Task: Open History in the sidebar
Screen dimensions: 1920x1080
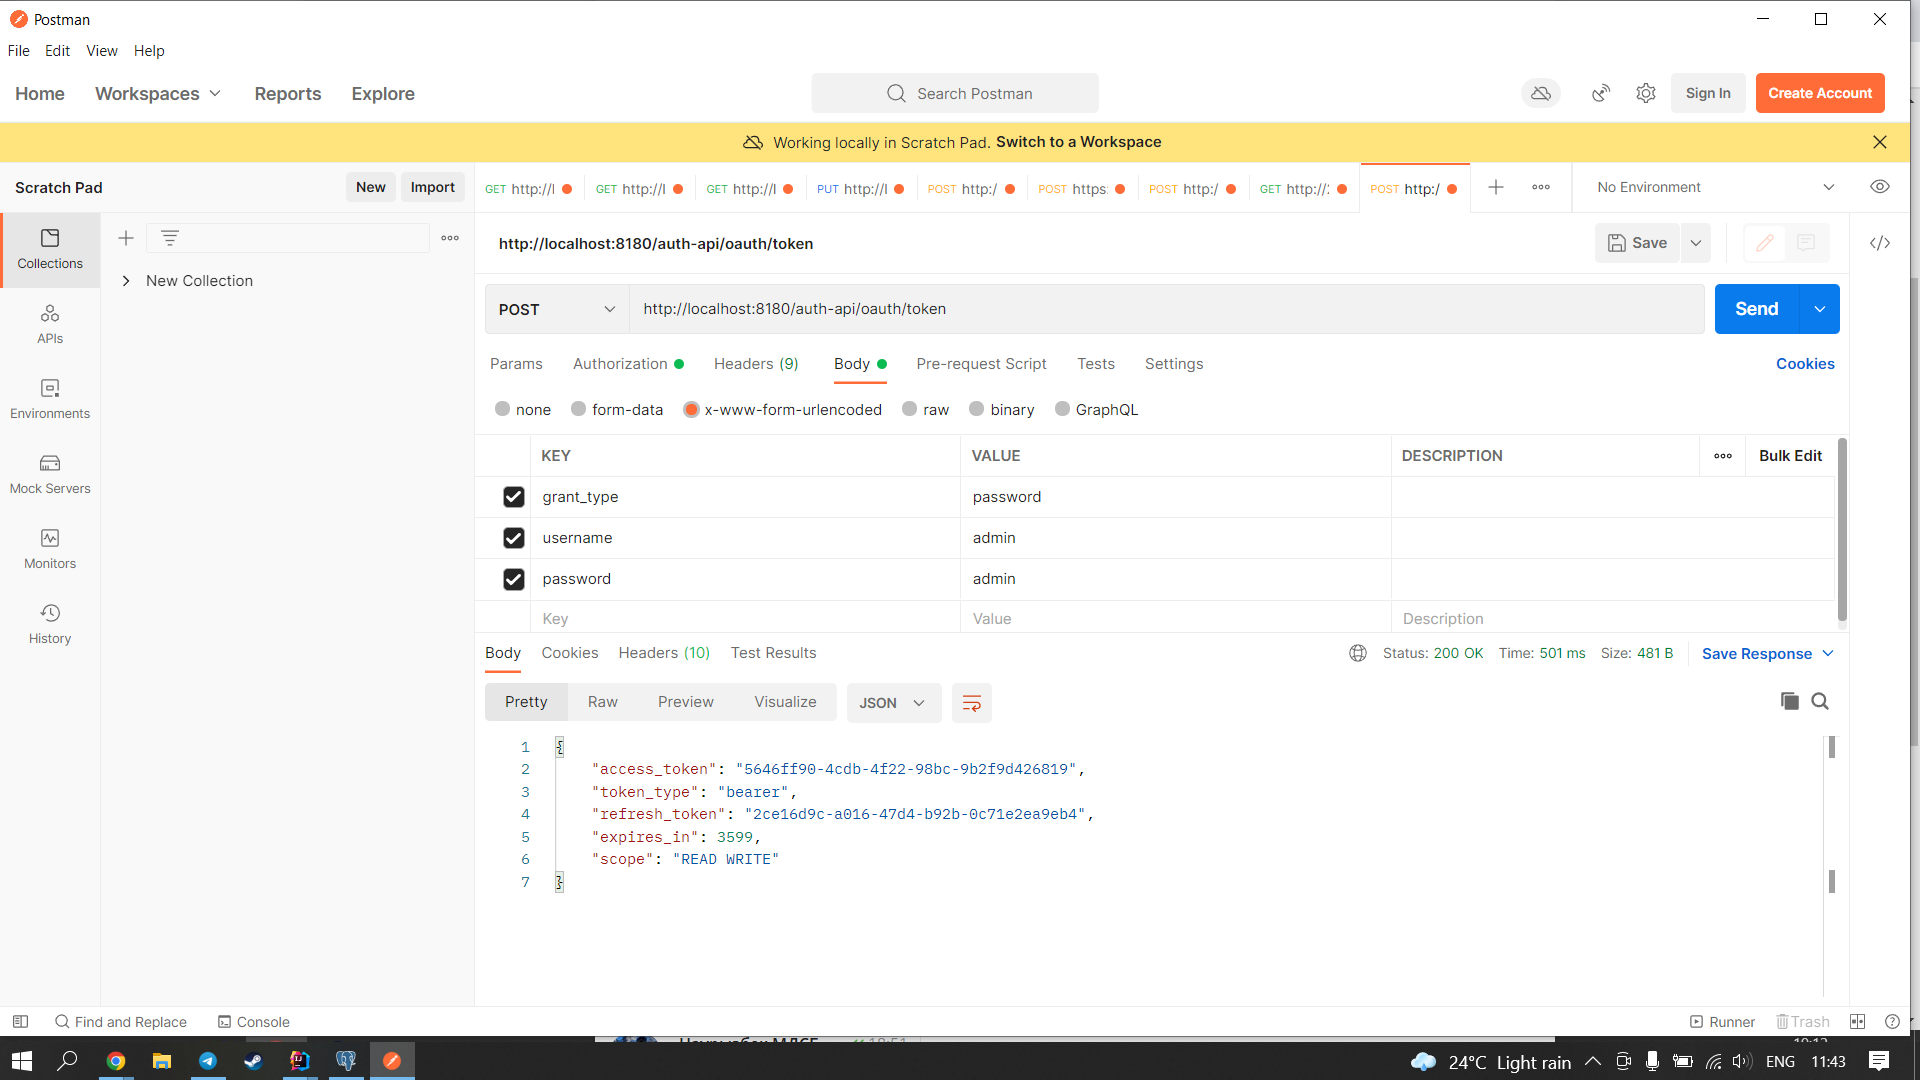Action: (x=50, y=623)
